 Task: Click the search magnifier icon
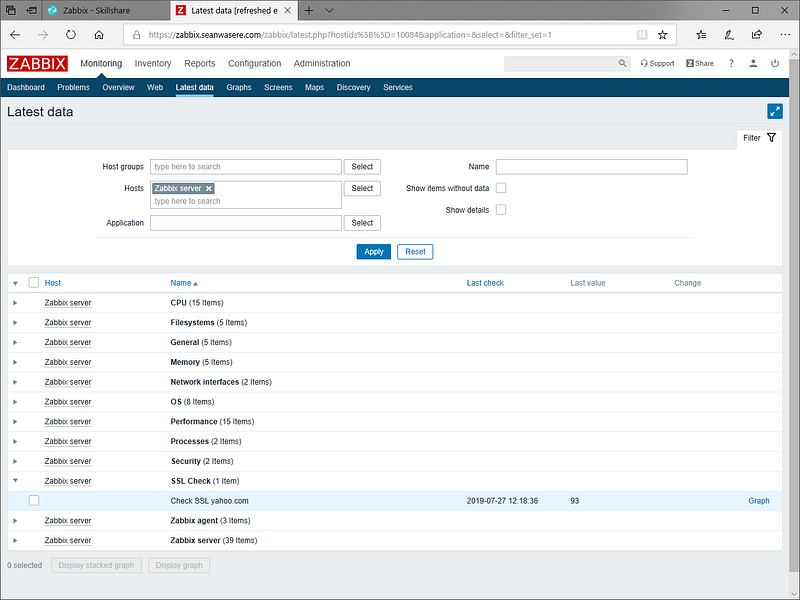click(622, 63)
